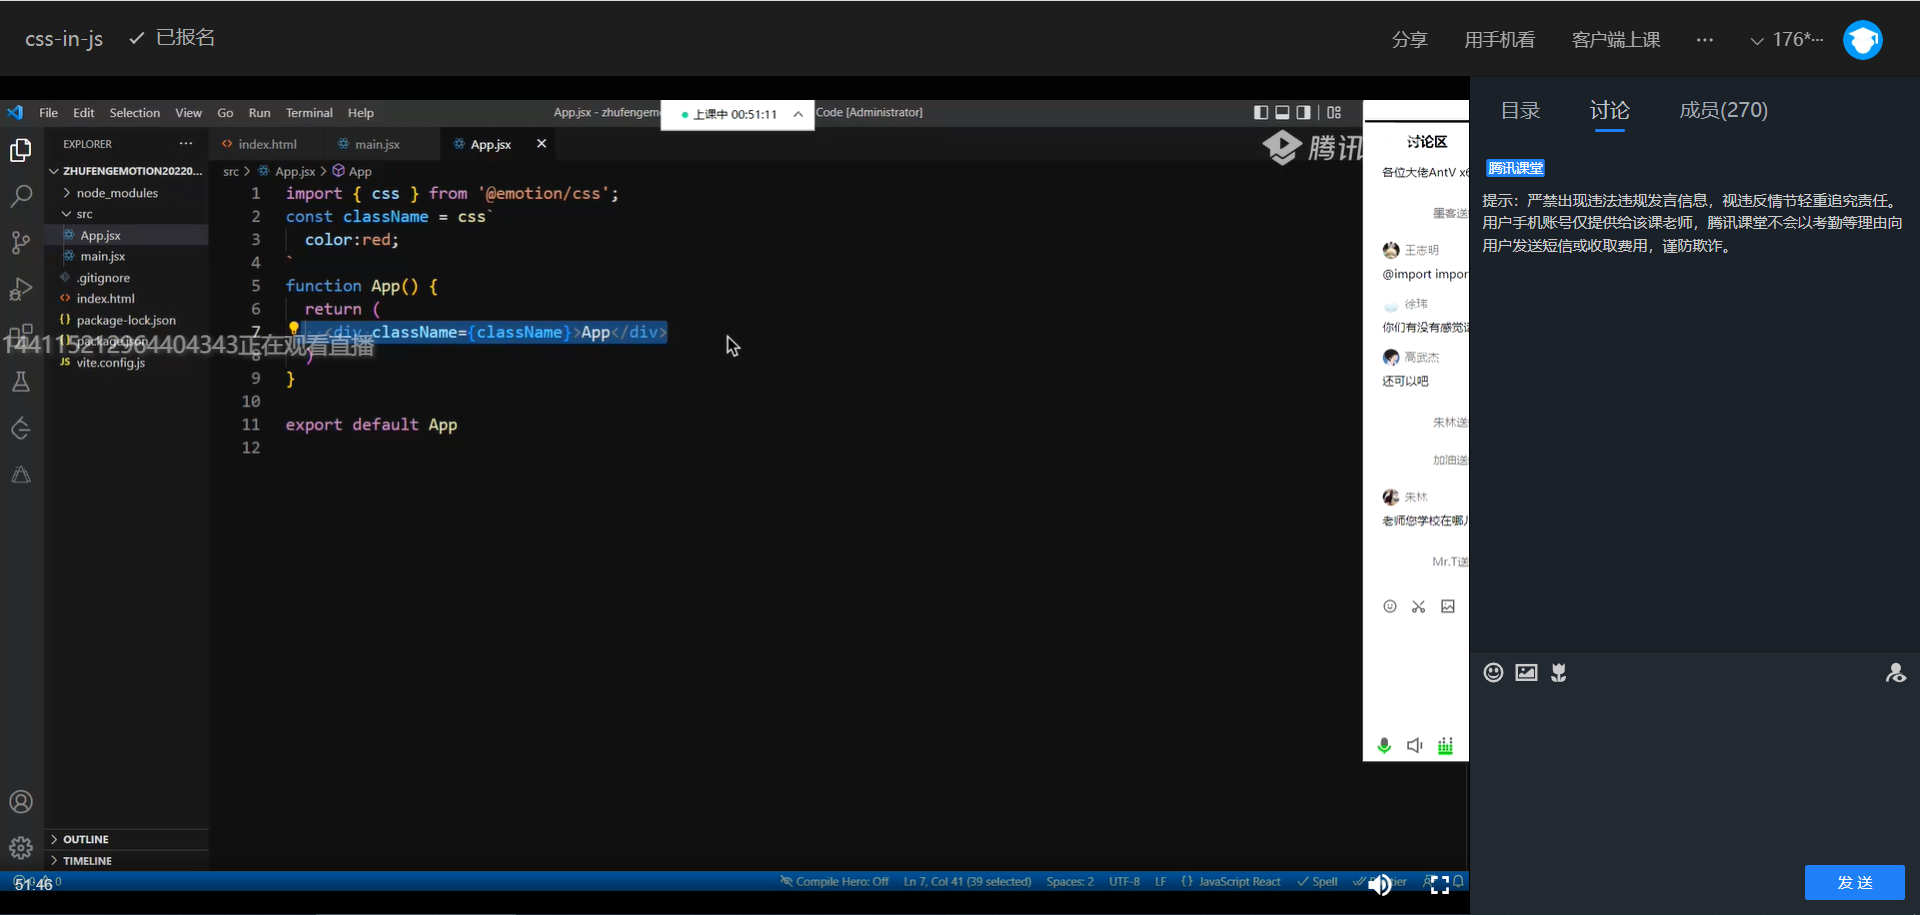Click the 发送 send button
Viewport: 1920px width, 915px height.
pyautogui.click(x=1854, y=882)
